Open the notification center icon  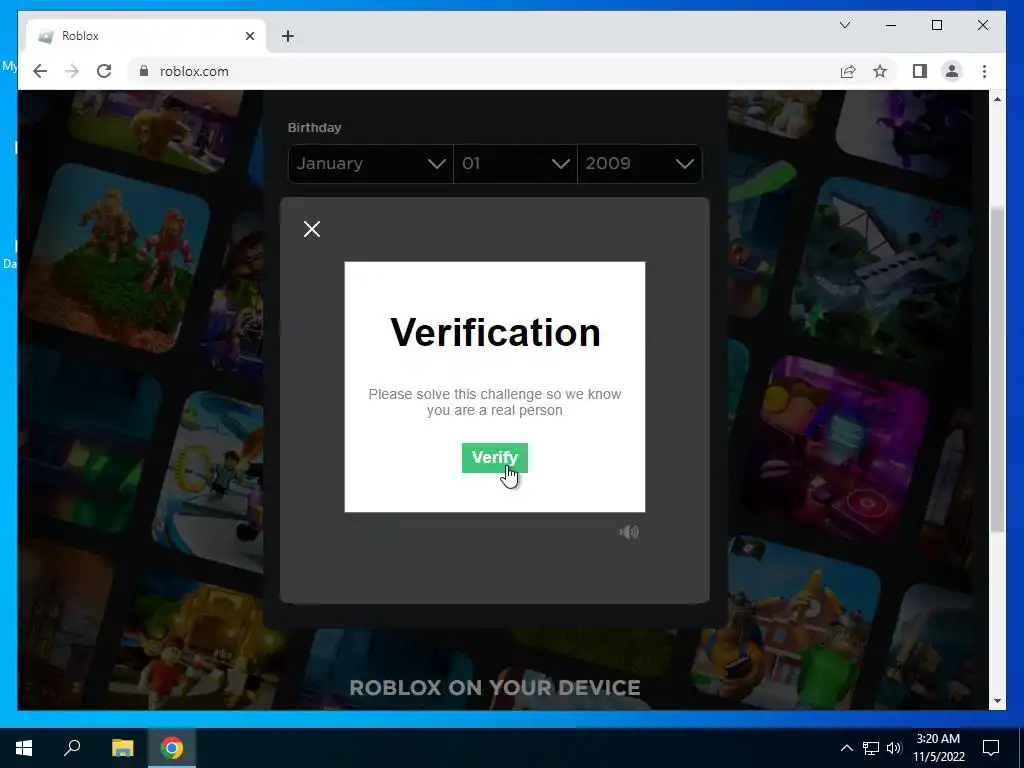991,748
